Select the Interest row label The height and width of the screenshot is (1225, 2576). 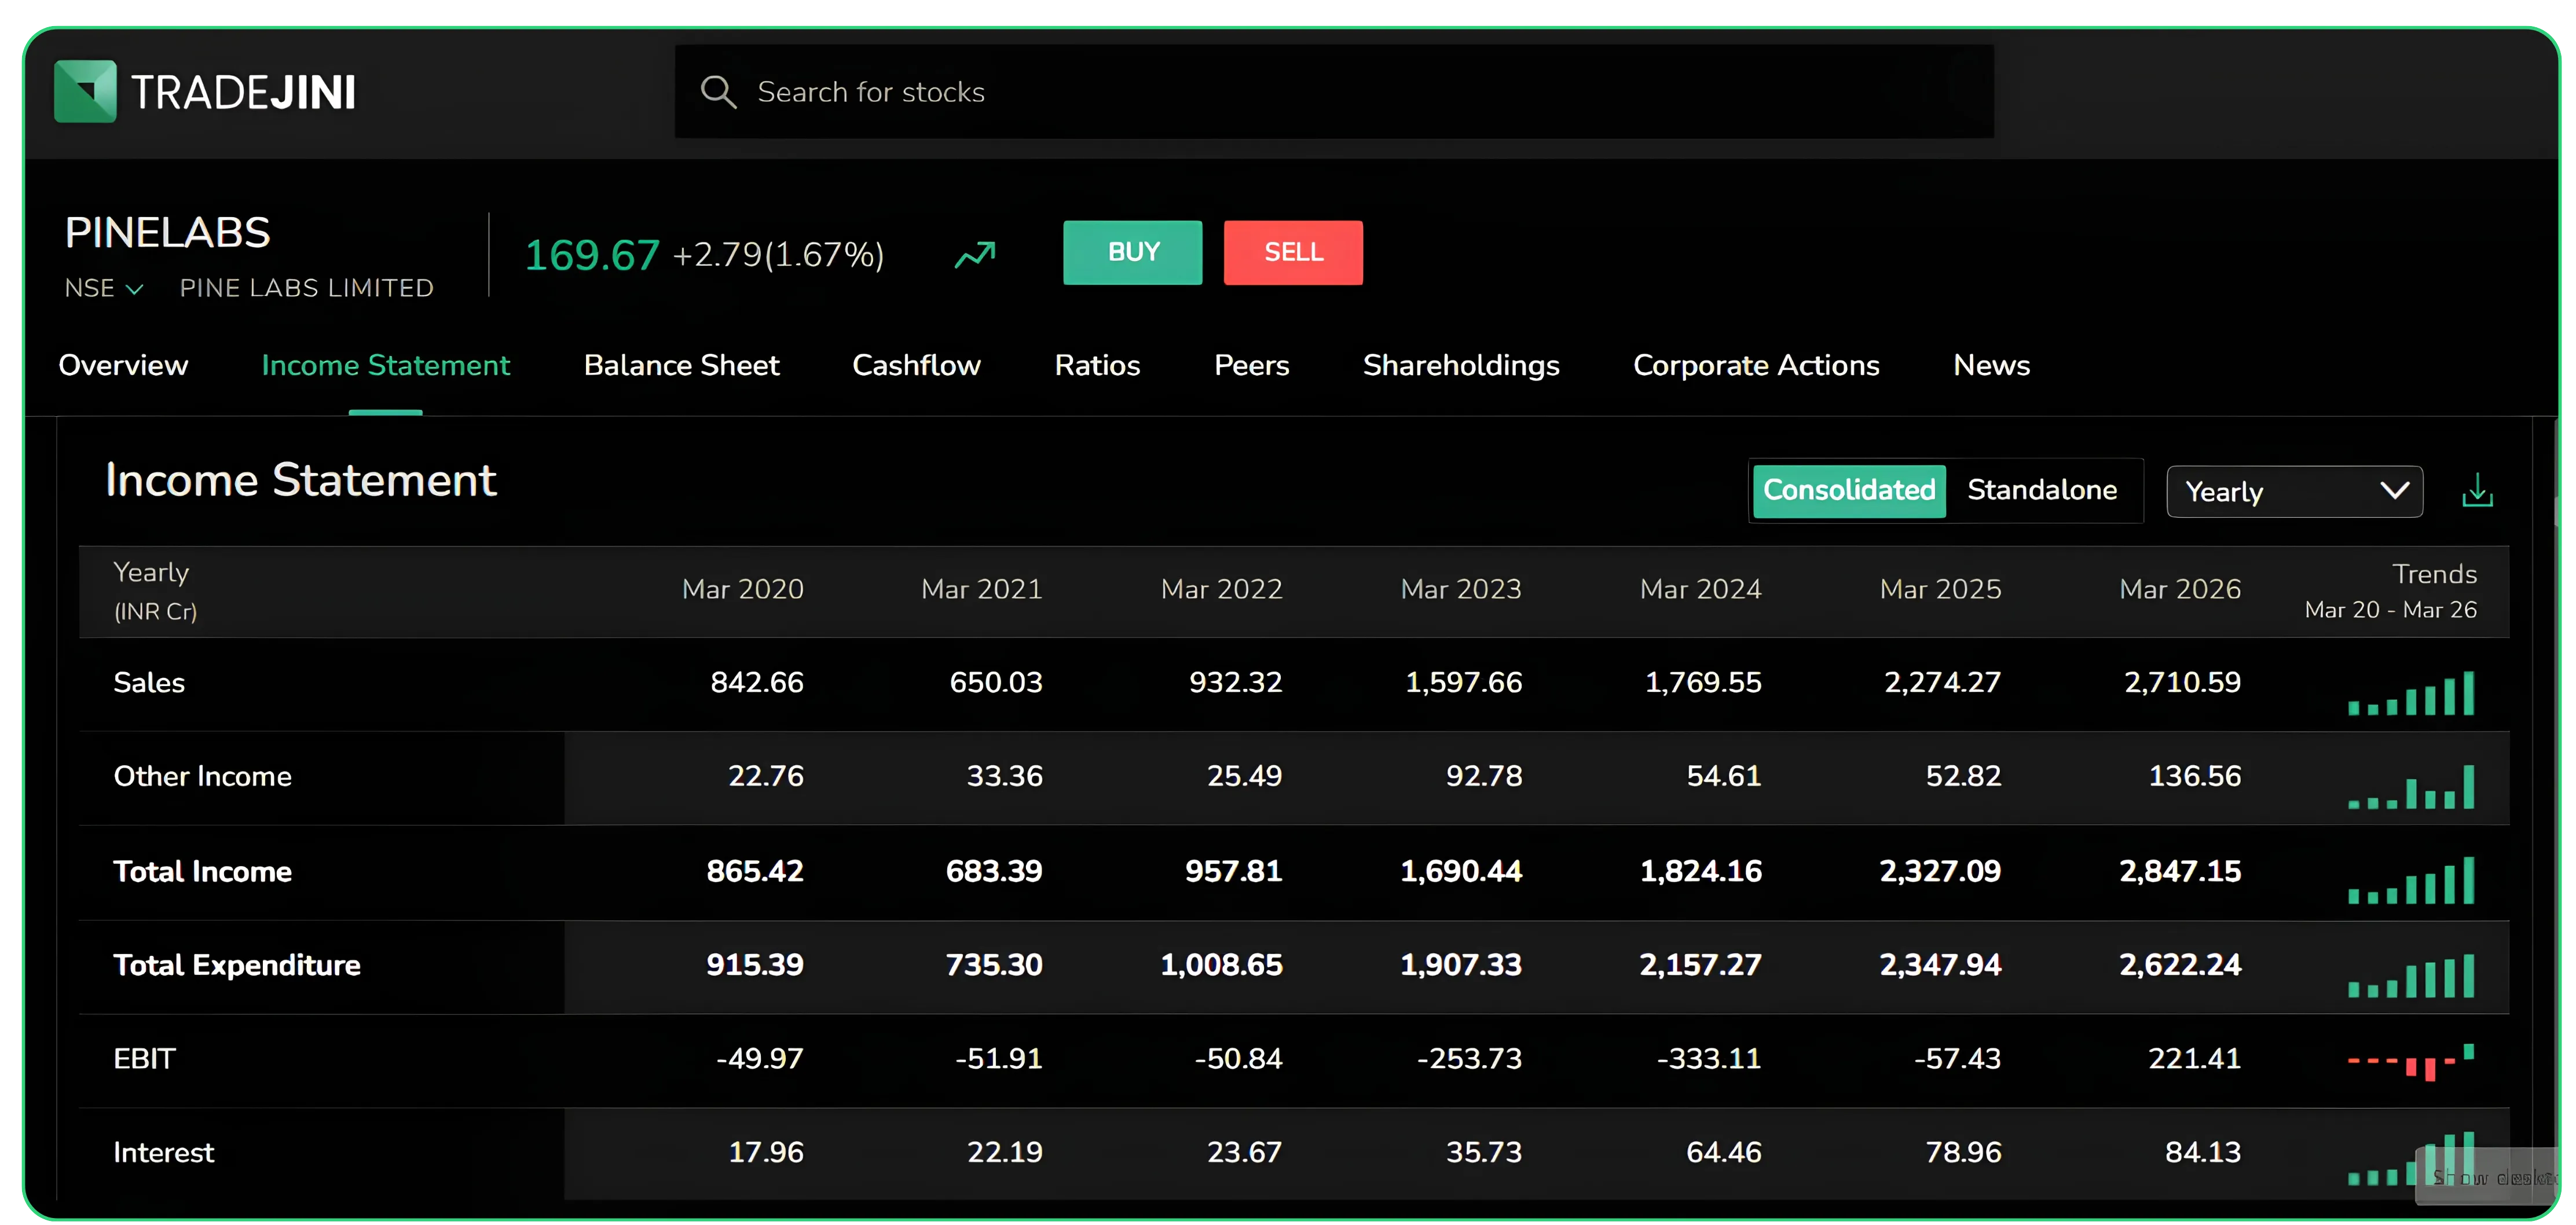pyautogui.click(x=163, y=1152)
